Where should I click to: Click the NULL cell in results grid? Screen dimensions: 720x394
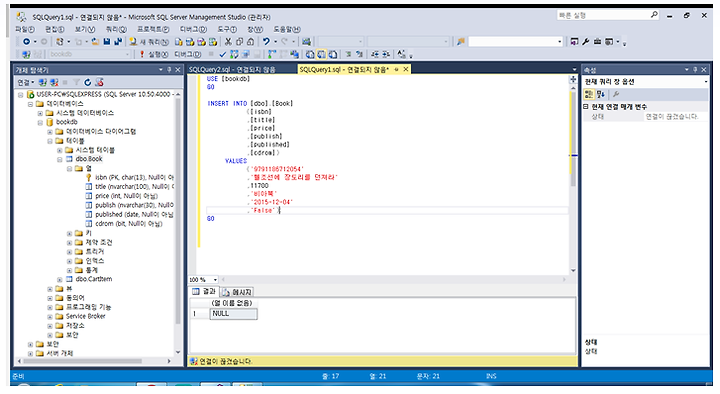click(x=234, y=314)
